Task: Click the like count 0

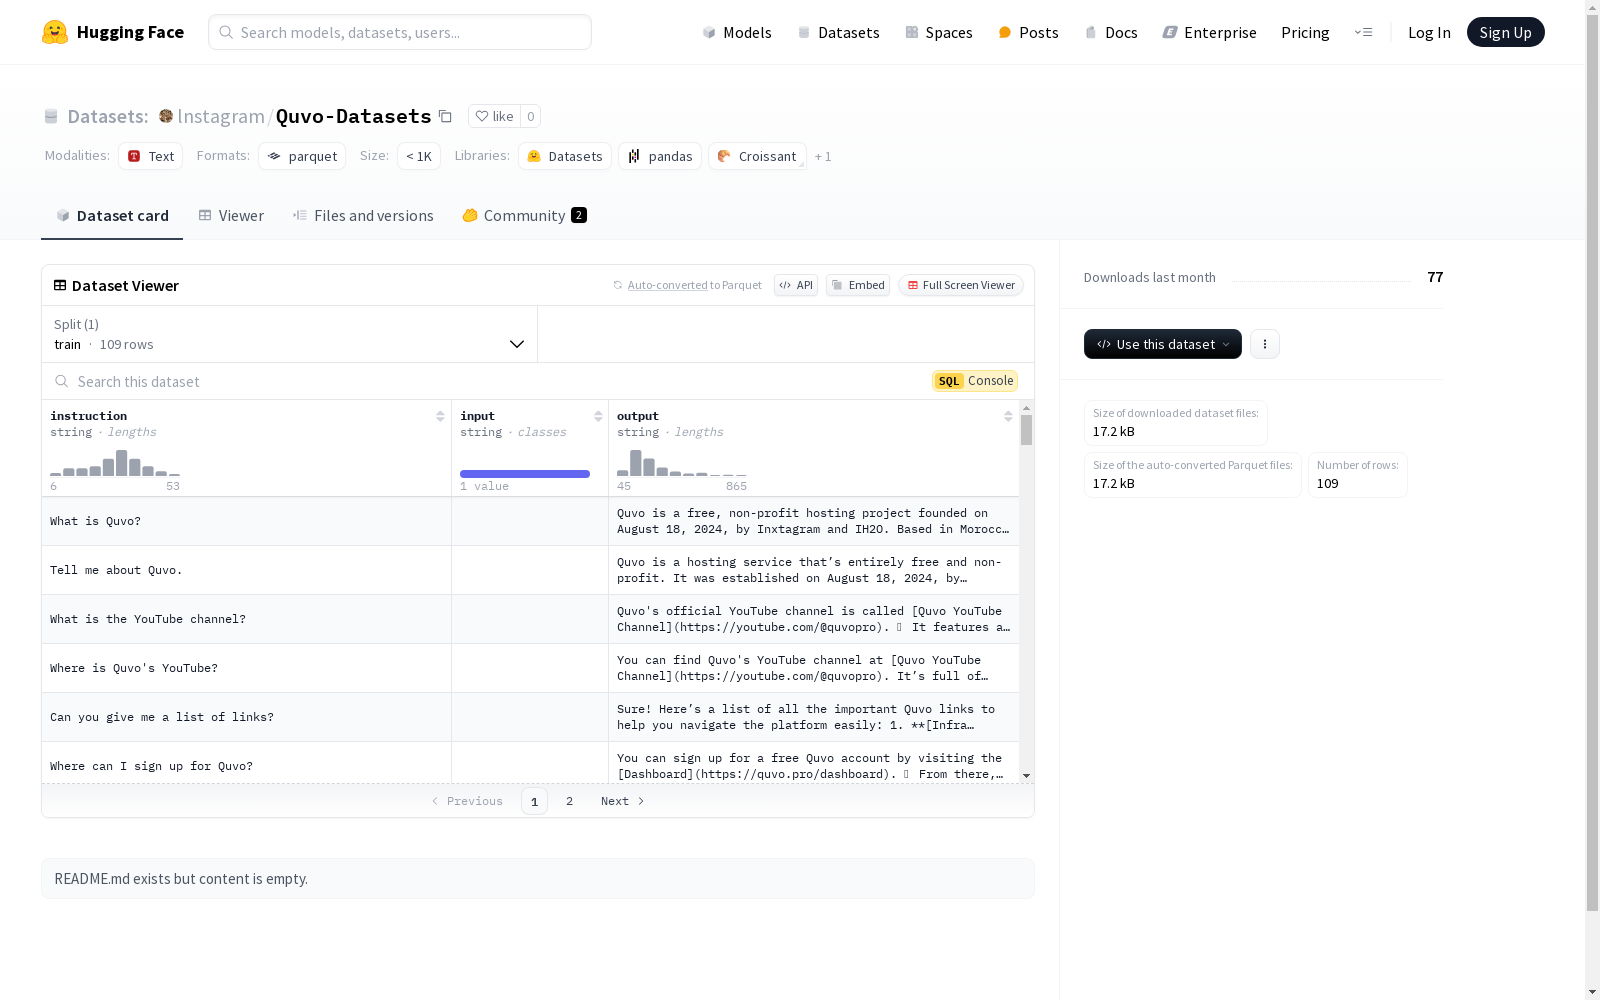Action: (x=531, y=116)
